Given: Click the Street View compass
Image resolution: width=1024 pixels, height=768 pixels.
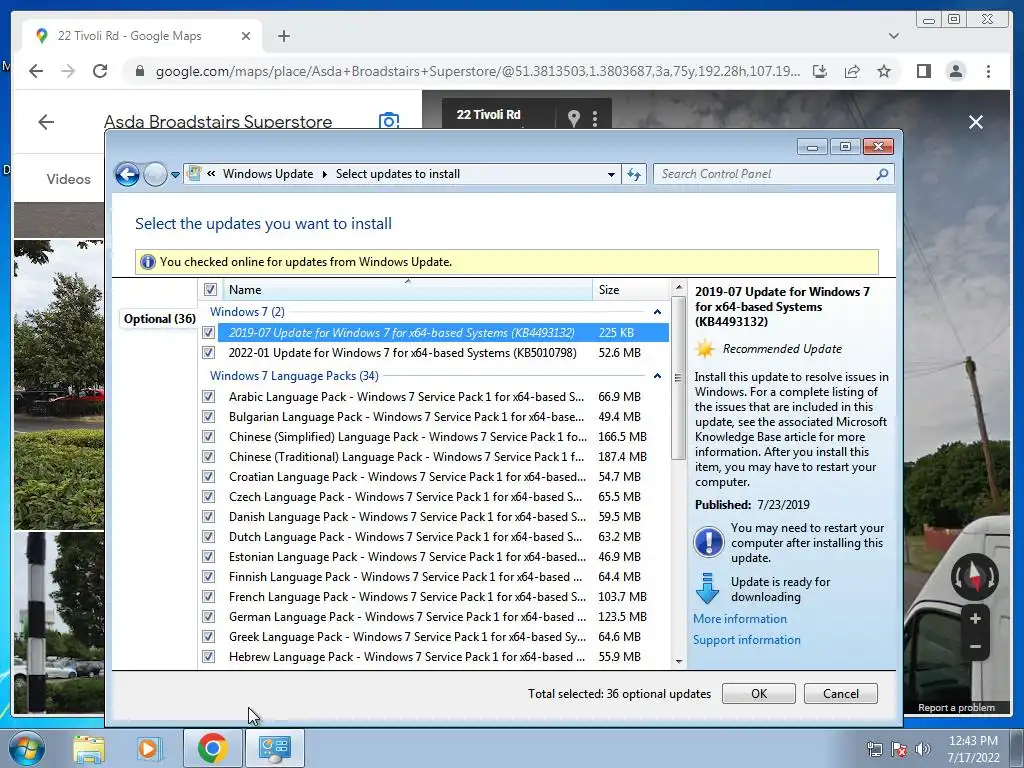Looking at the screenshot, I should (974, 577).
